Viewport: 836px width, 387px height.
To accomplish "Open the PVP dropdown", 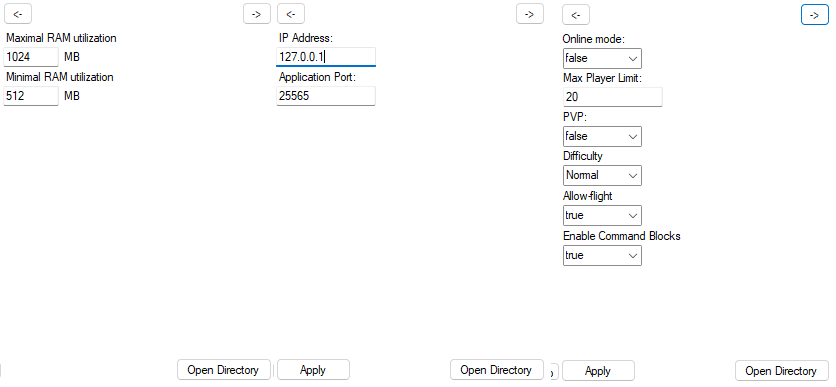I will (602, 136).
